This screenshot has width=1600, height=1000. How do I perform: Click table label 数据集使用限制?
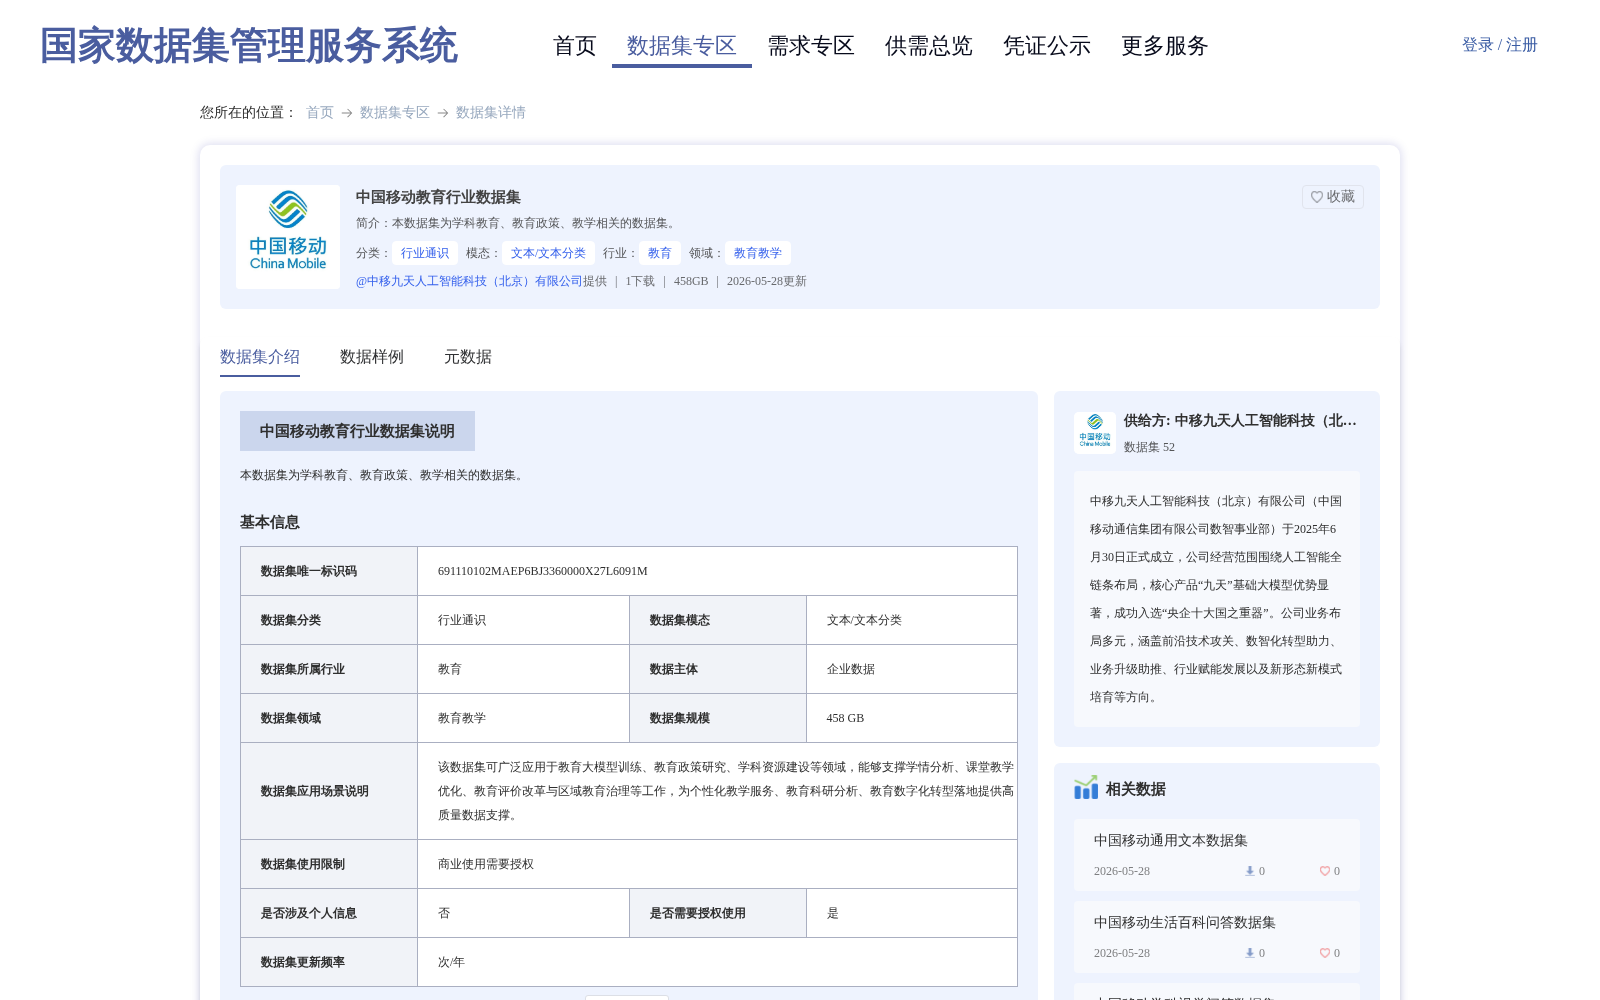point(303,864)
